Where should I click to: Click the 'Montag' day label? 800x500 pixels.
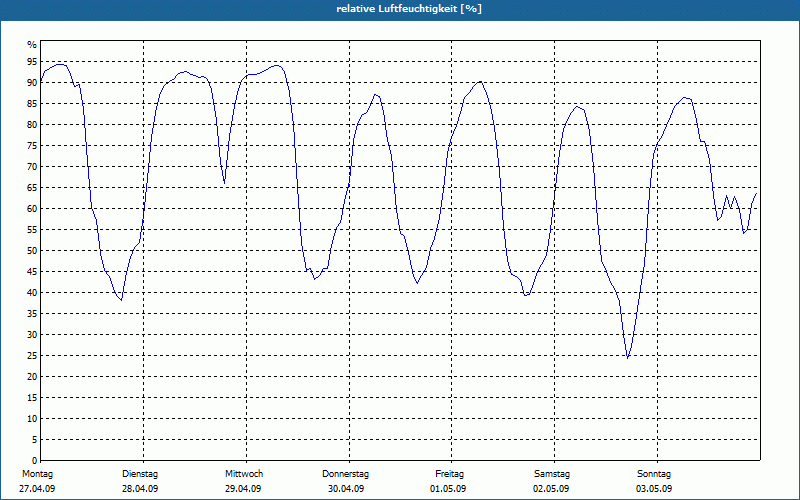click(37, 474)
